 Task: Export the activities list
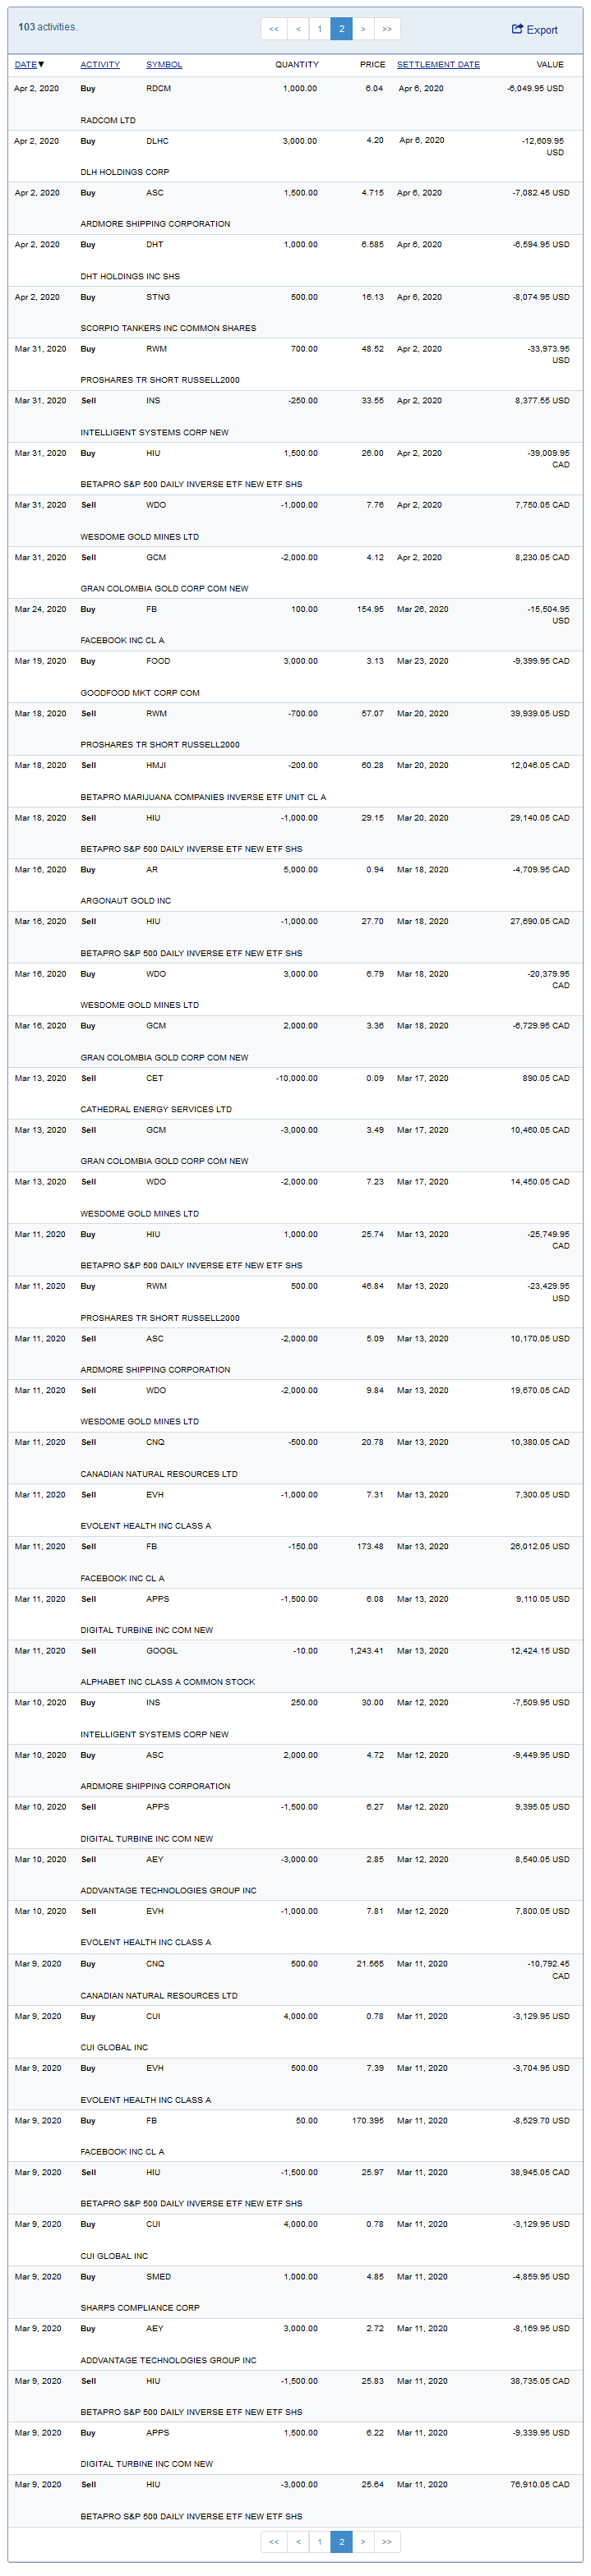pyautogui.click(x=535, y=30)
